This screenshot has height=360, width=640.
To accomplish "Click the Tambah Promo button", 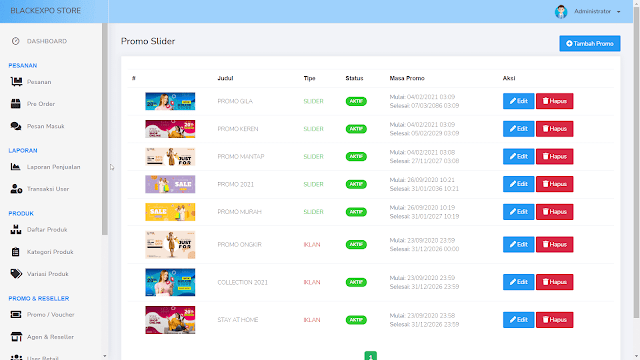I will [x=590, y=43].
